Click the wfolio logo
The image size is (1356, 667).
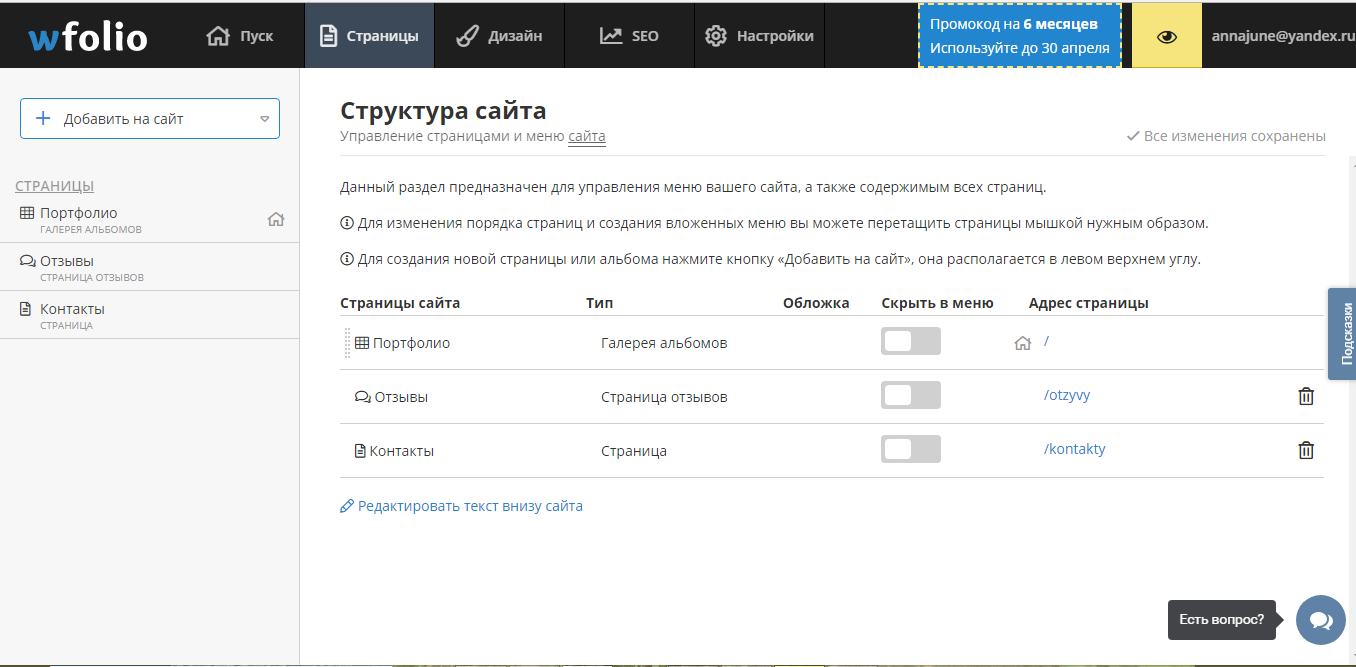(x=88, y=33)
